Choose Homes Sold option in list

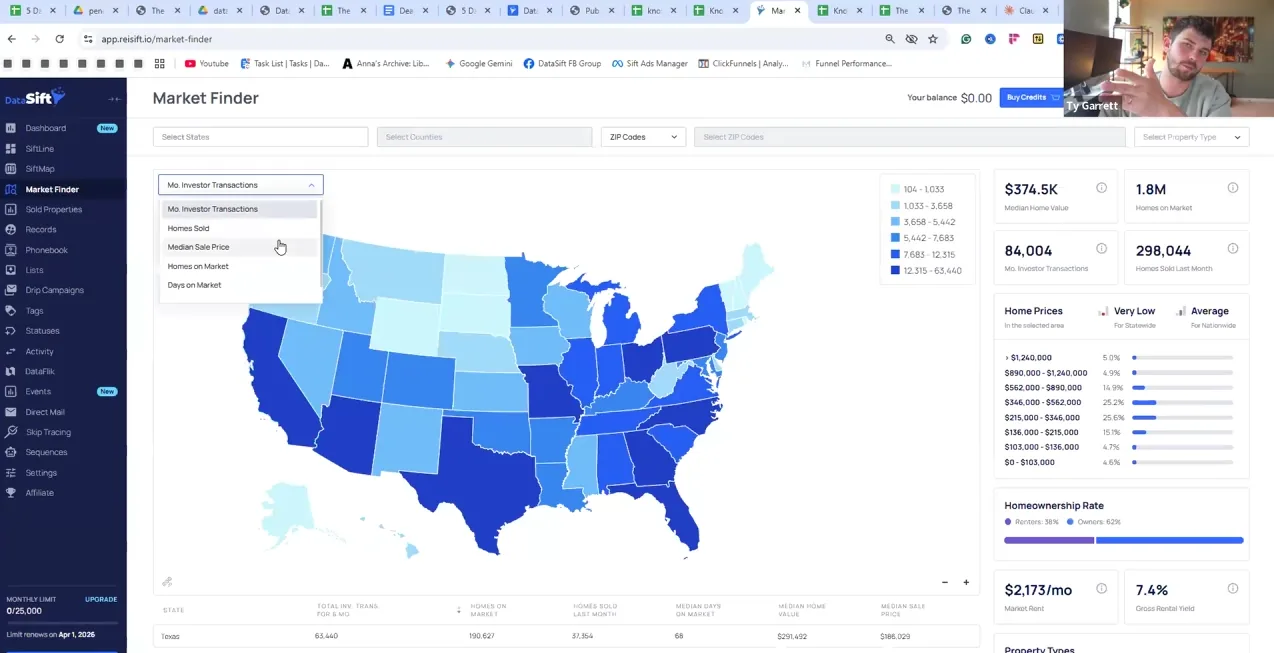pyautogui.click(x=239, y=228)
